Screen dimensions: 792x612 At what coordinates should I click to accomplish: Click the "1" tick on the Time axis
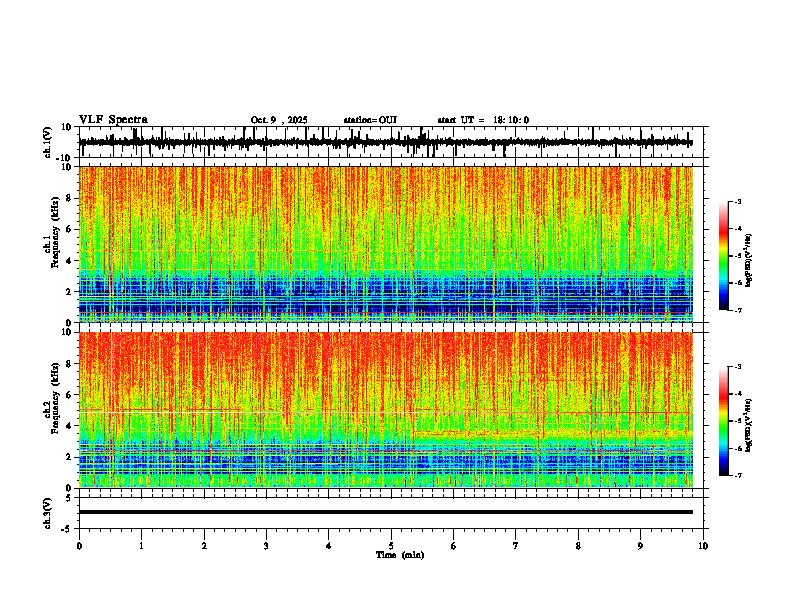(x=141, y=546)
